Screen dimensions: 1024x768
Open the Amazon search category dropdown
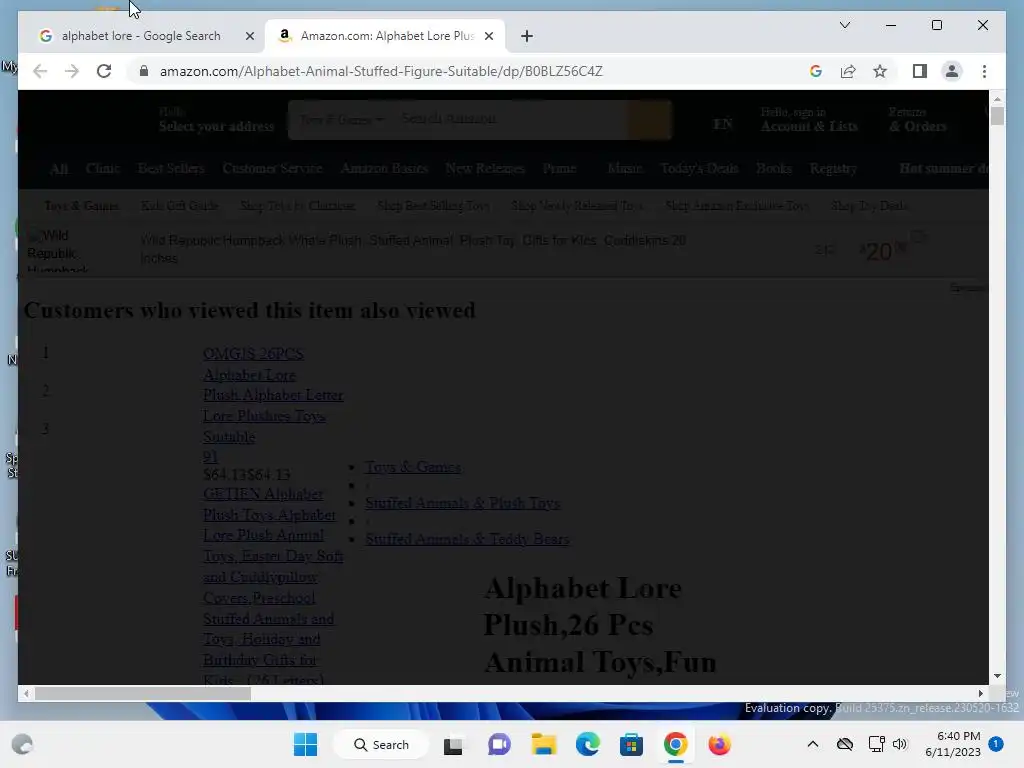click(342, 120)
